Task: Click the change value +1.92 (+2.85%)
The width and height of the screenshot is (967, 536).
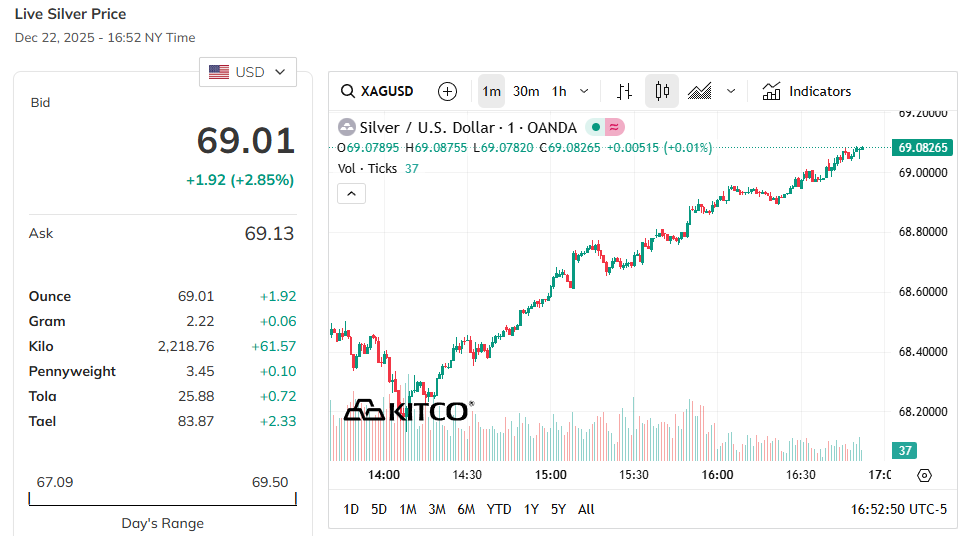Action: (x=240, y=180)
